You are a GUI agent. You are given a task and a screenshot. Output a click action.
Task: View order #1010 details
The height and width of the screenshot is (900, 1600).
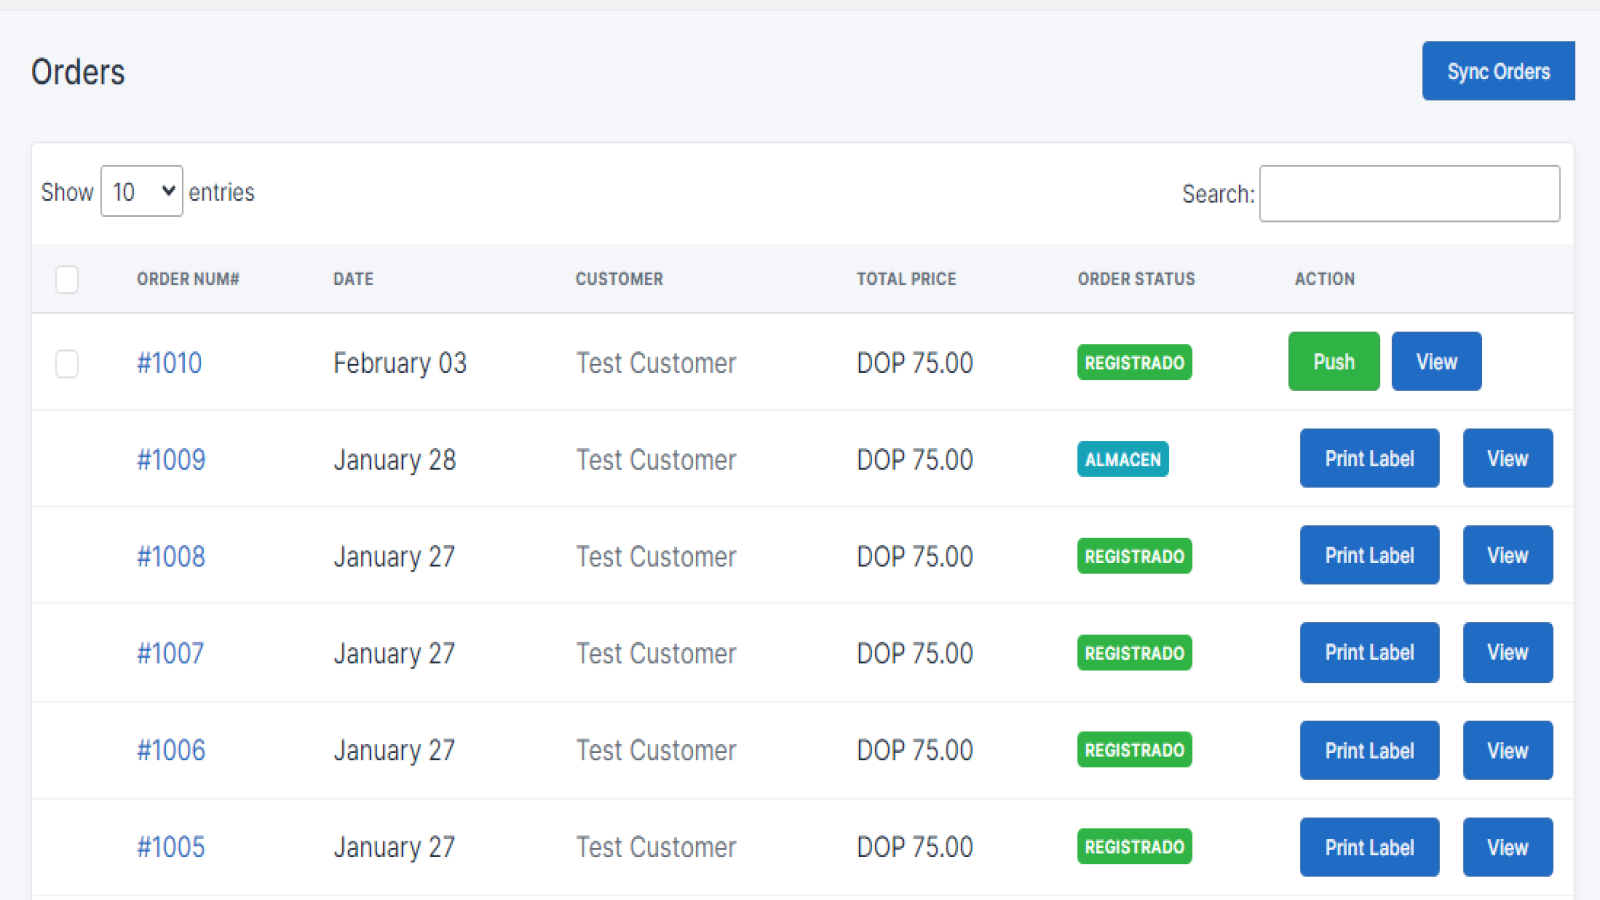coord(1436,361)
